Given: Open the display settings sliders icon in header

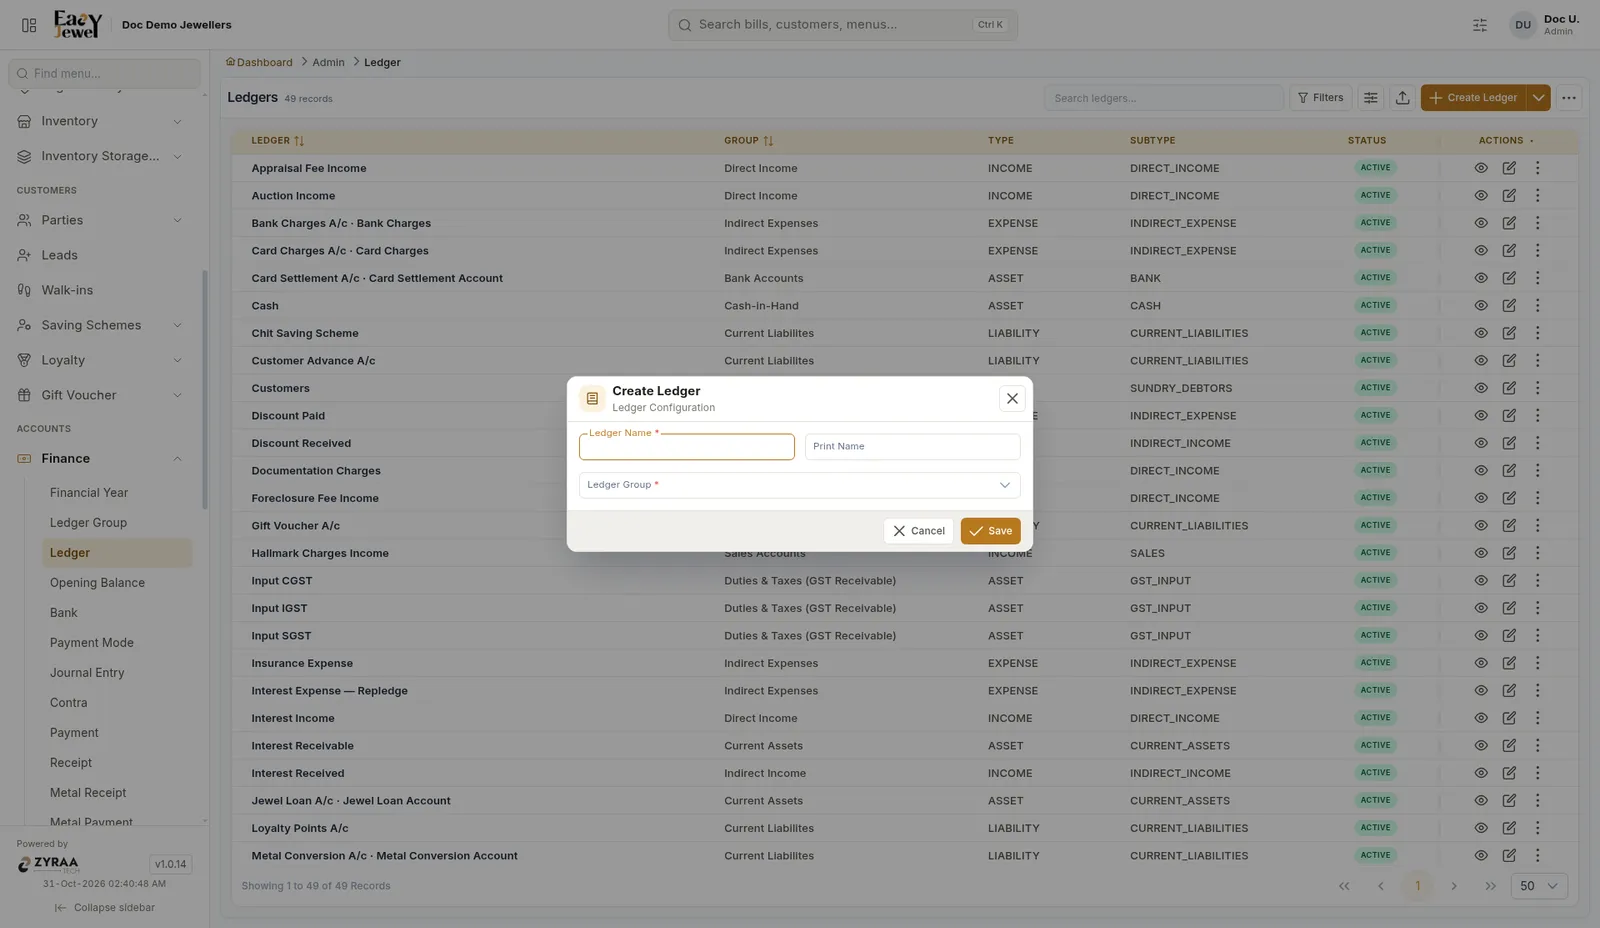Looking at the screenshot, I should pos(1480,25).
